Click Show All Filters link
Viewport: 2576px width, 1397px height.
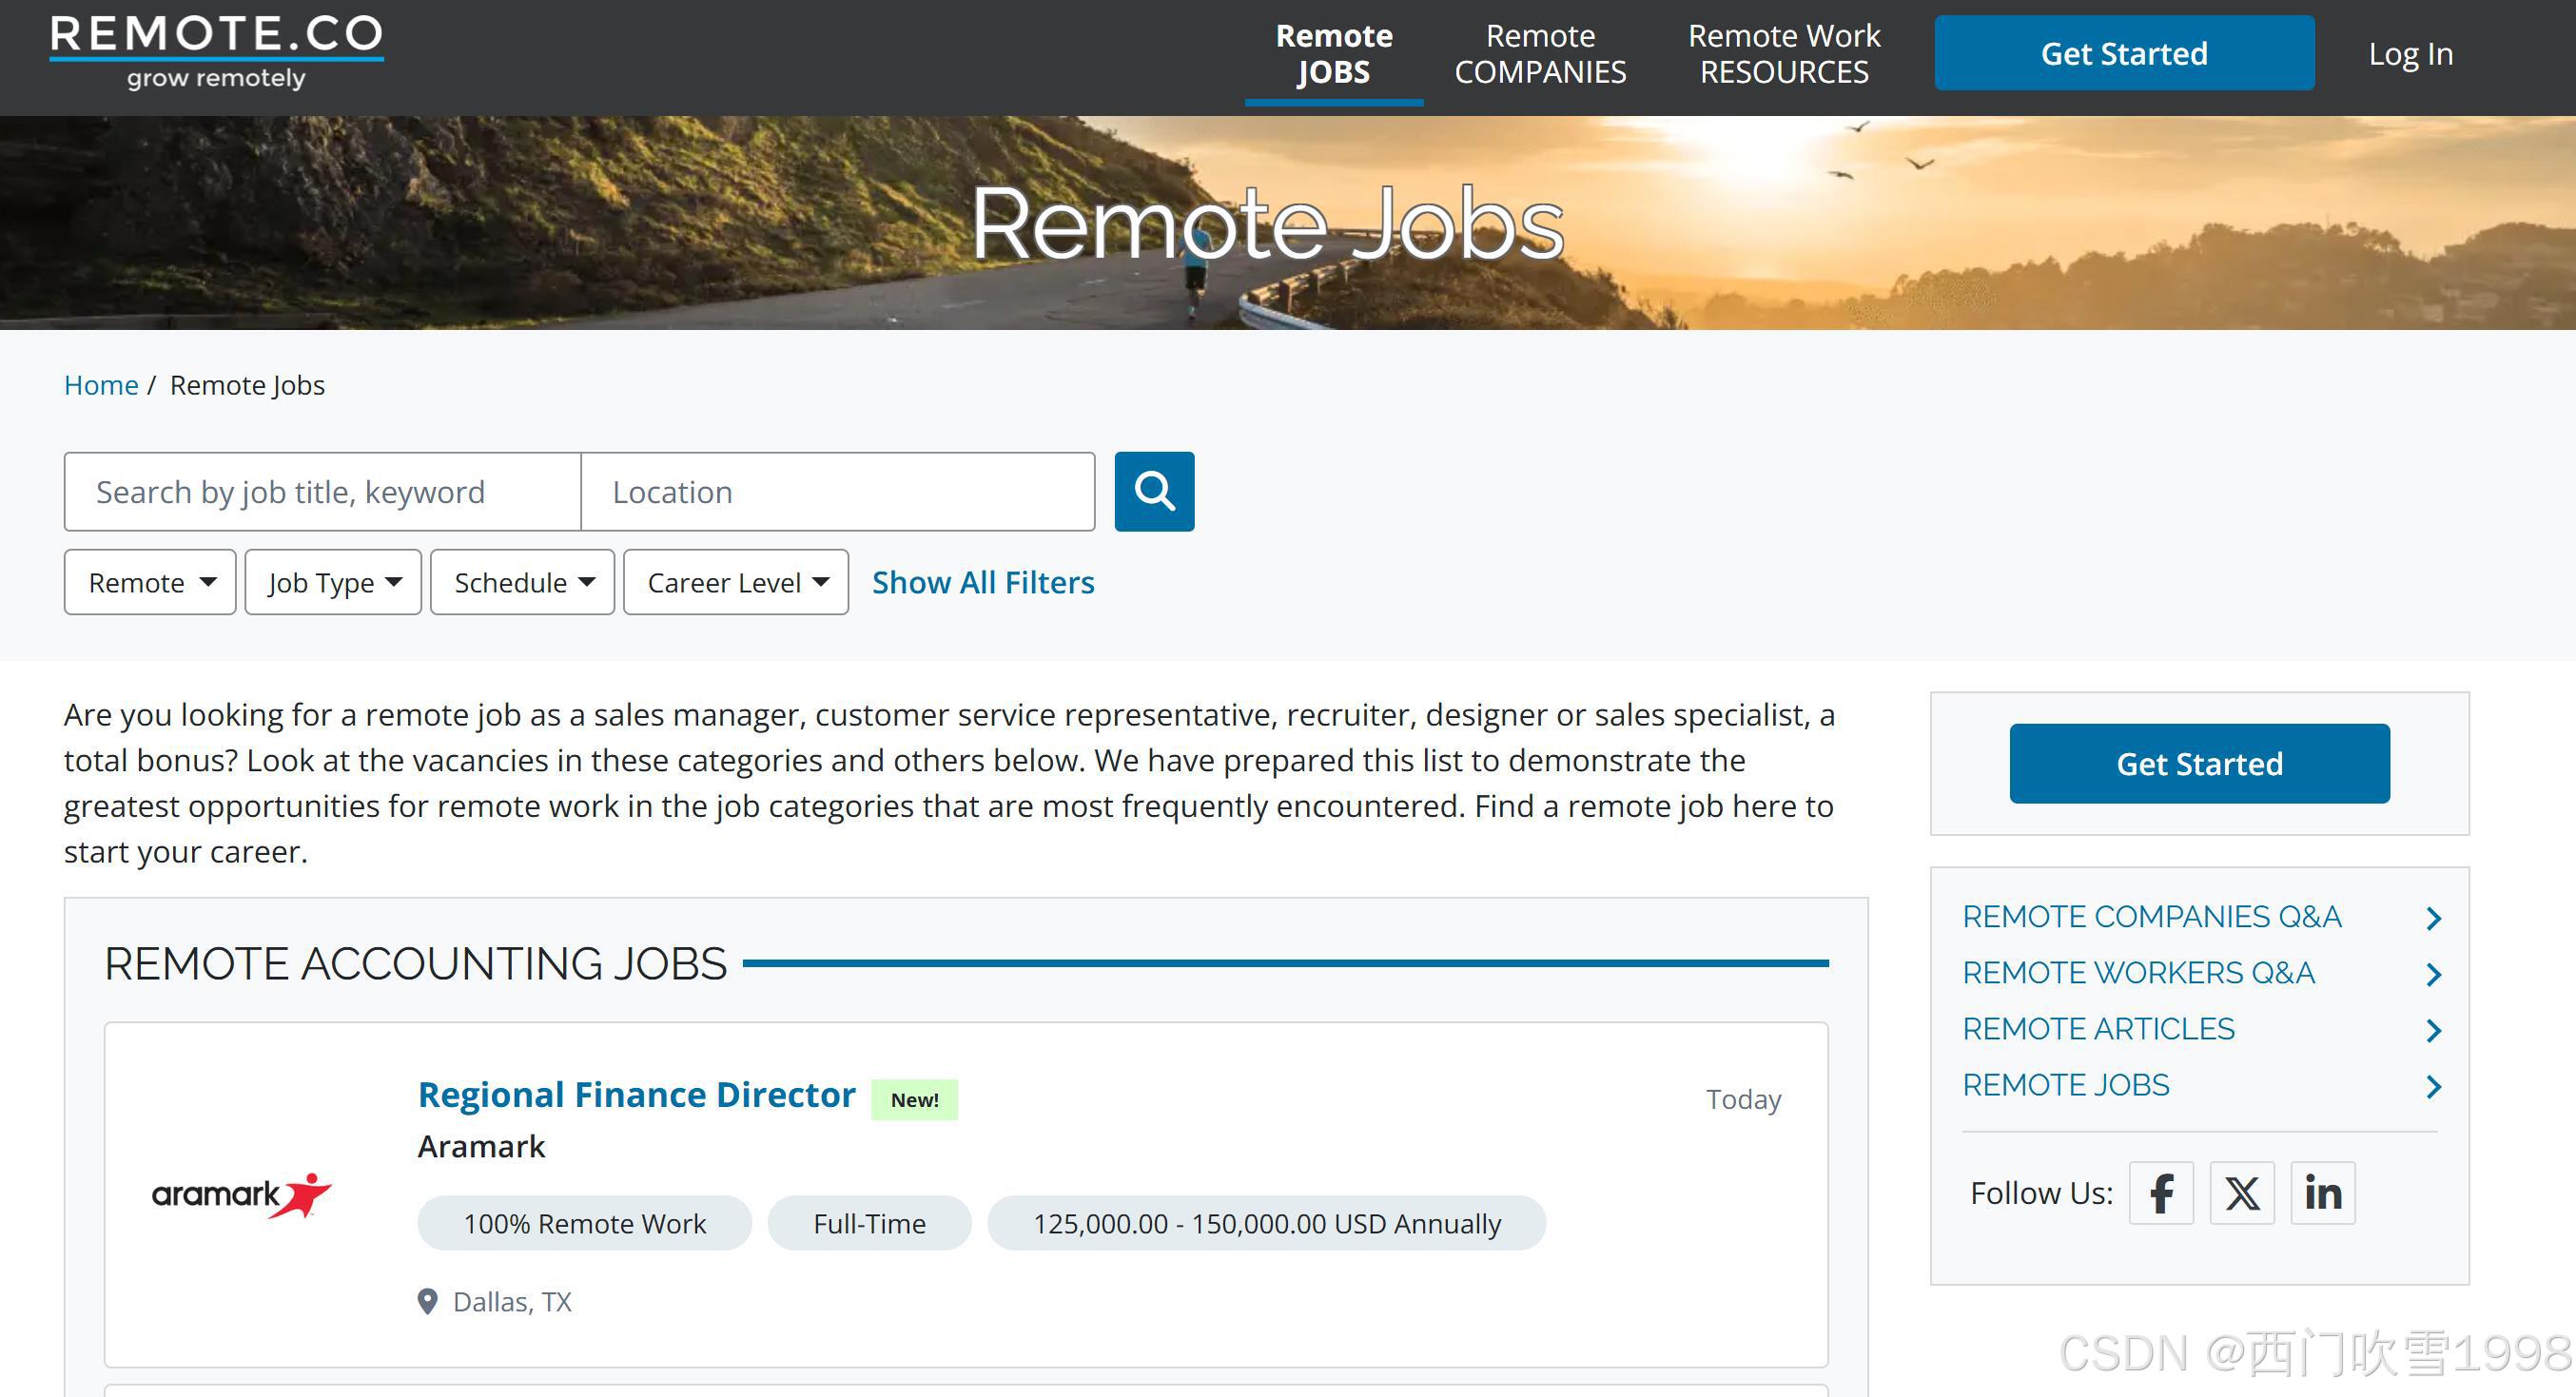point(982,582)
